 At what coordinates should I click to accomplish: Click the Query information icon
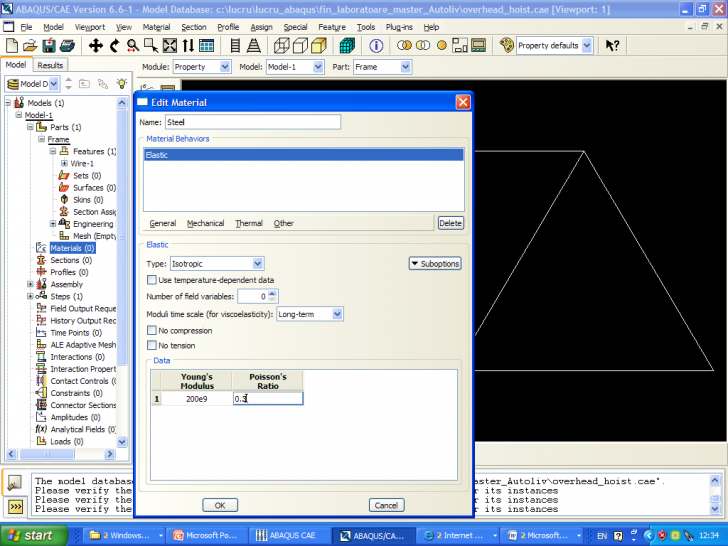[376, 46]
